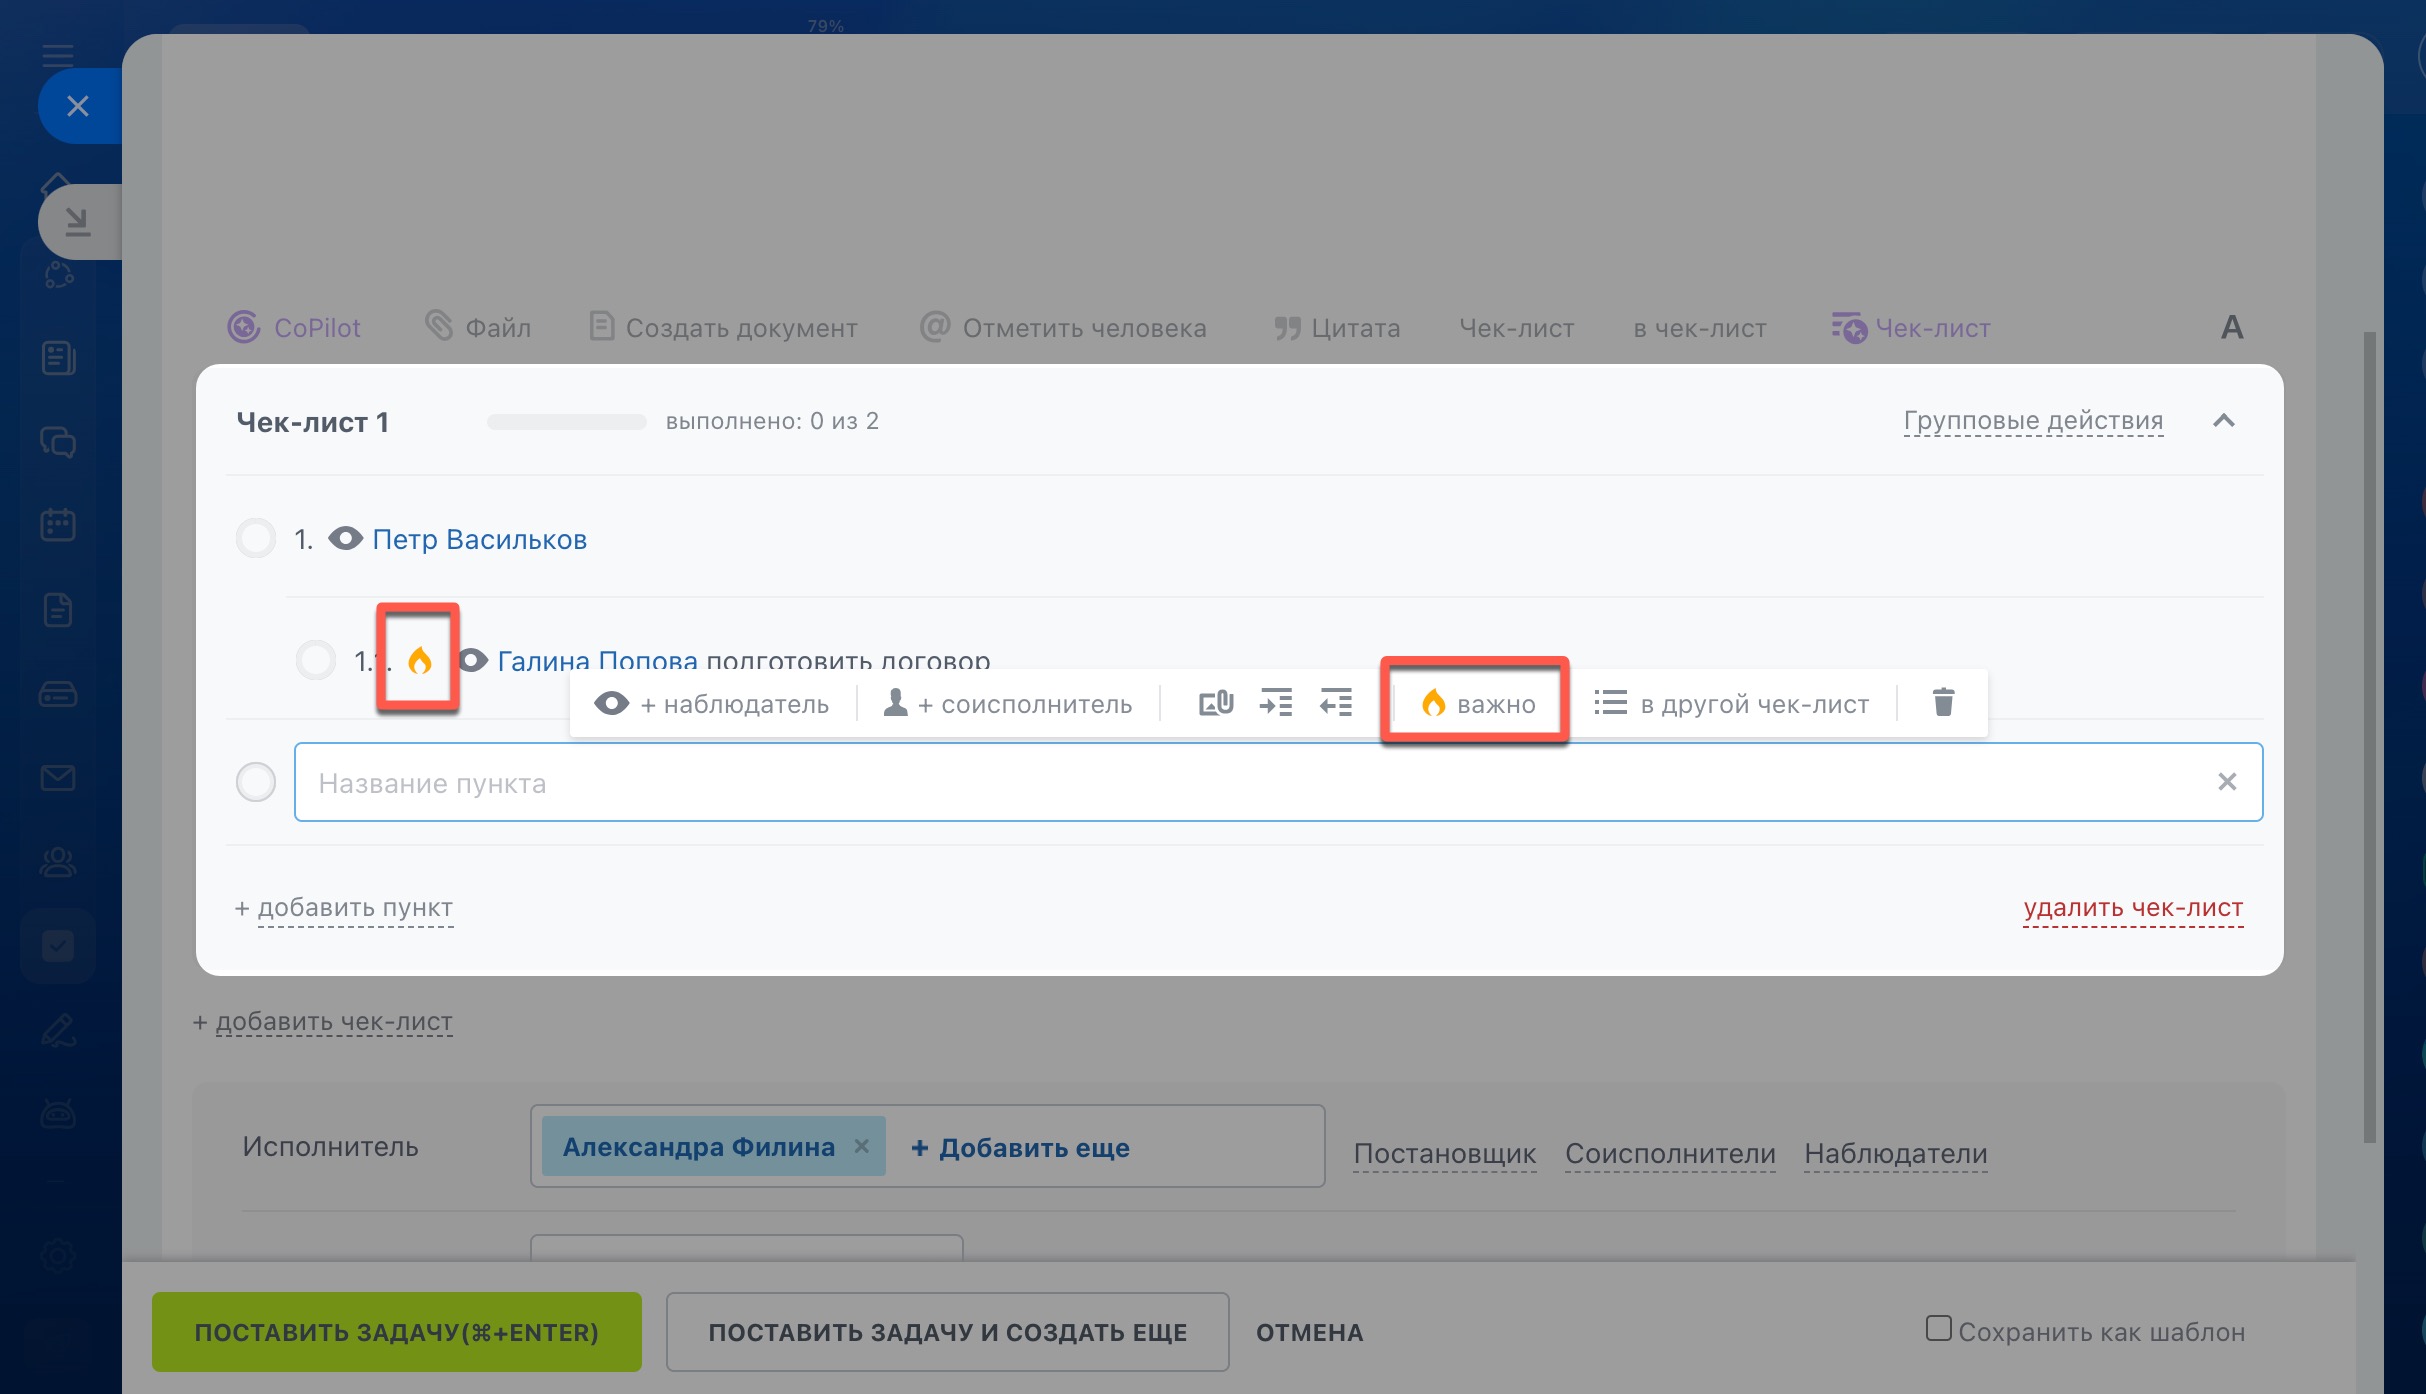Image resolution: width=2426 pixels, height=1394 pixels.
Task: Move item via в другой чек-лист
Action: (1731, 704)
